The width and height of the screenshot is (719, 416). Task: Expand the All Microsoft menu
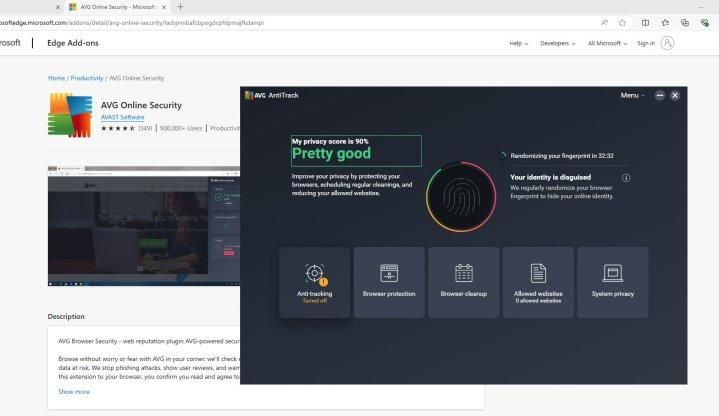pos(608,43)
